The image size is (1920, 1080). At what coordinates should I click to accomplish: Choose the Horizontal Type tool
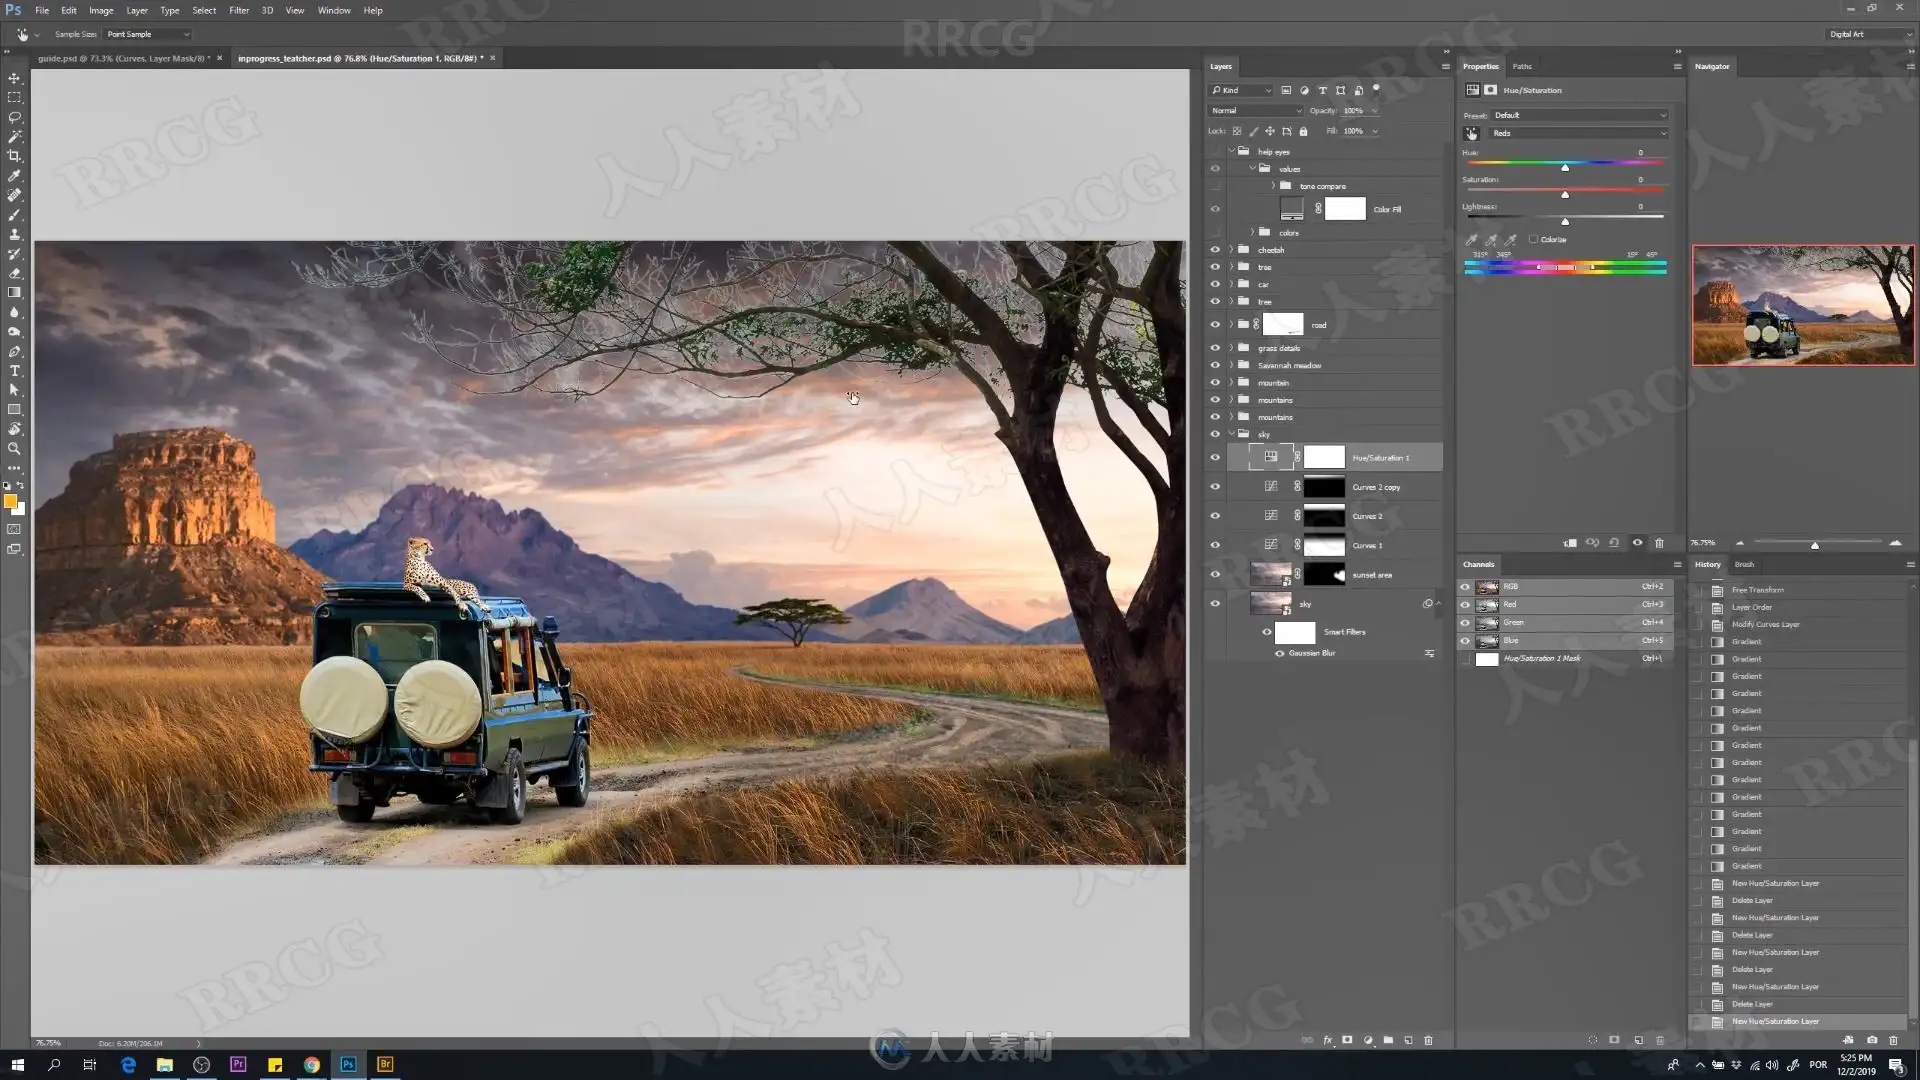pyautogui.click(x=14, y=371)
